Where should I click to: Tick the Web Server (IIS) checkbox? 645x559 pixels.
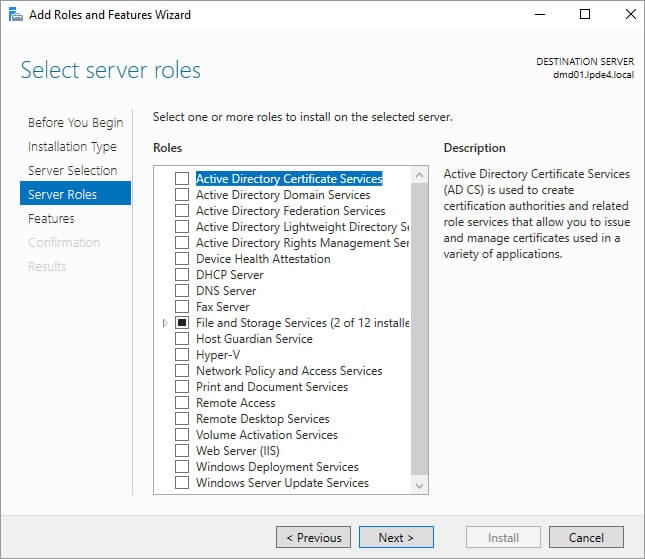coord(182,451)
